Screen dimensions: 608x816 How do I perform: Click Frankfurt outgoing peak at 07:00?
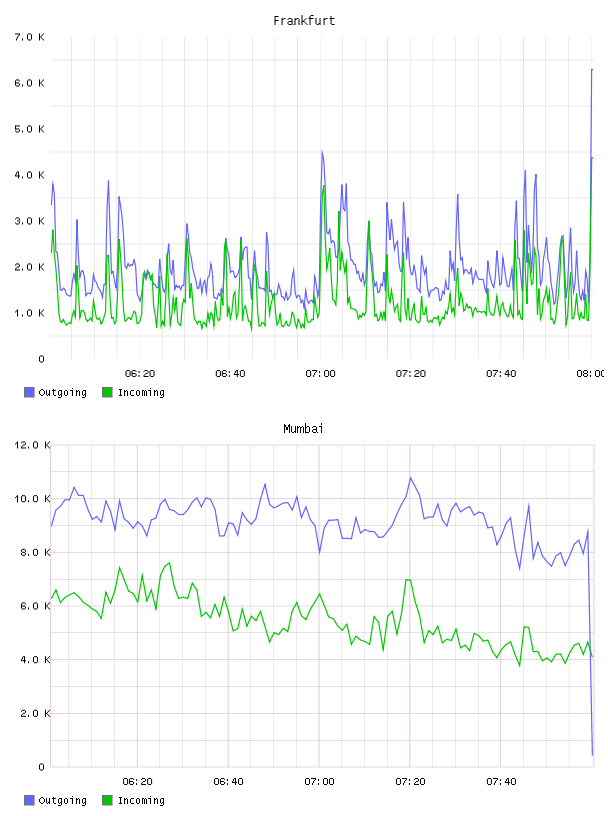[x=322, y=151]
